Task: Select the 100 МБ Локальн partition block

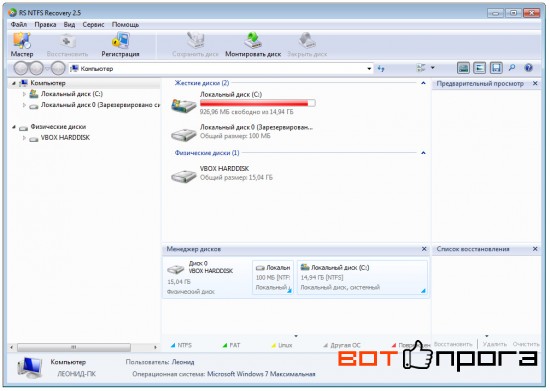Action: point(273,277)
